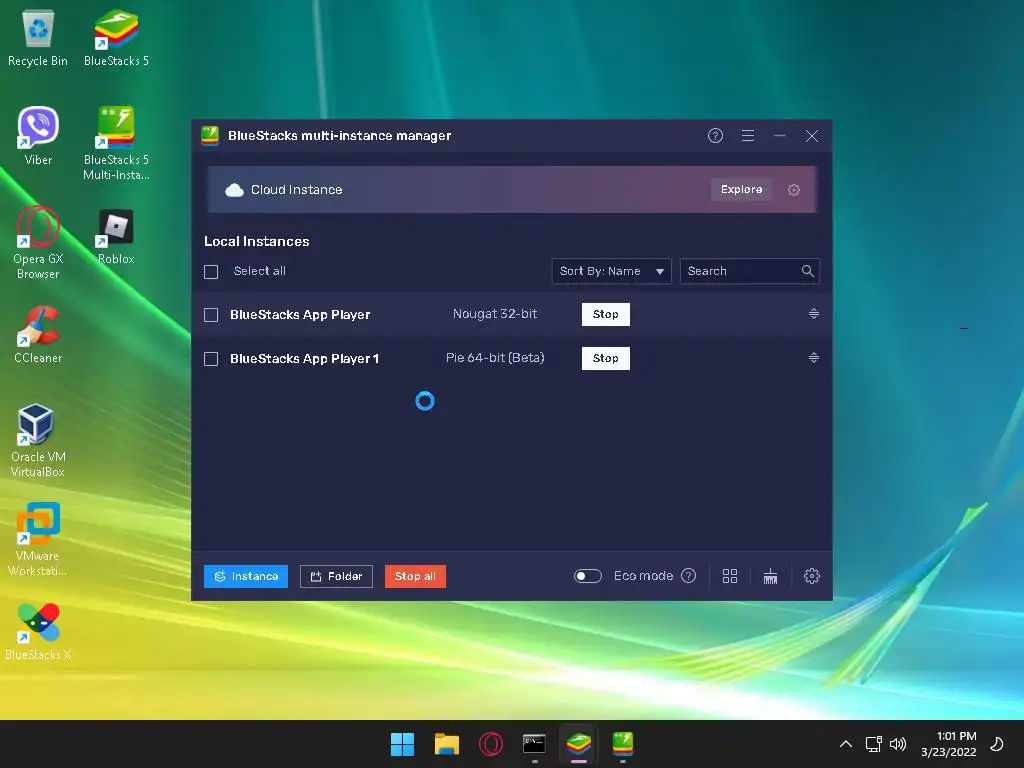The width and height of the screenshot is (1024, 768).
Task: Tick the checkbox for BlueStacks App Player 1
Action: (x=211, y=359)
